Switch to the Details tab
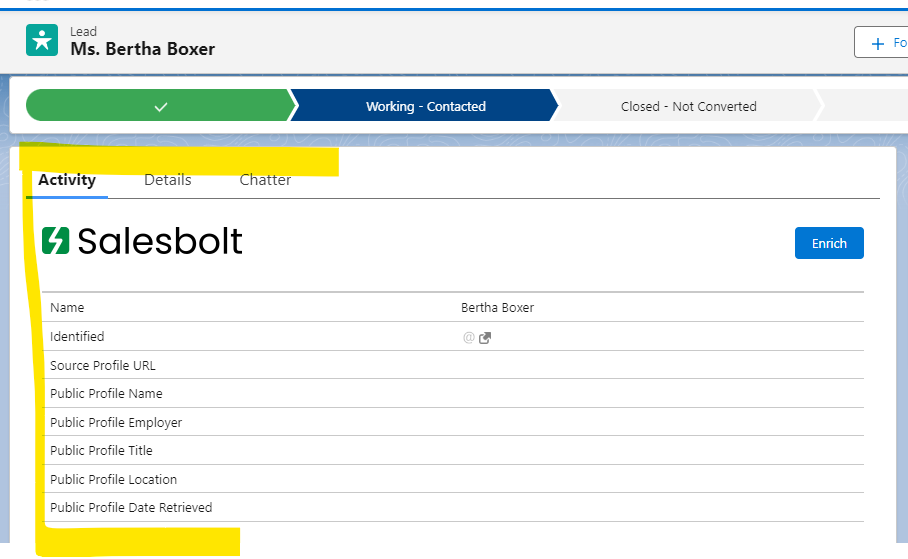Image resolution: width=908 pixels, height=559 pixels. (x=167, y=180)
